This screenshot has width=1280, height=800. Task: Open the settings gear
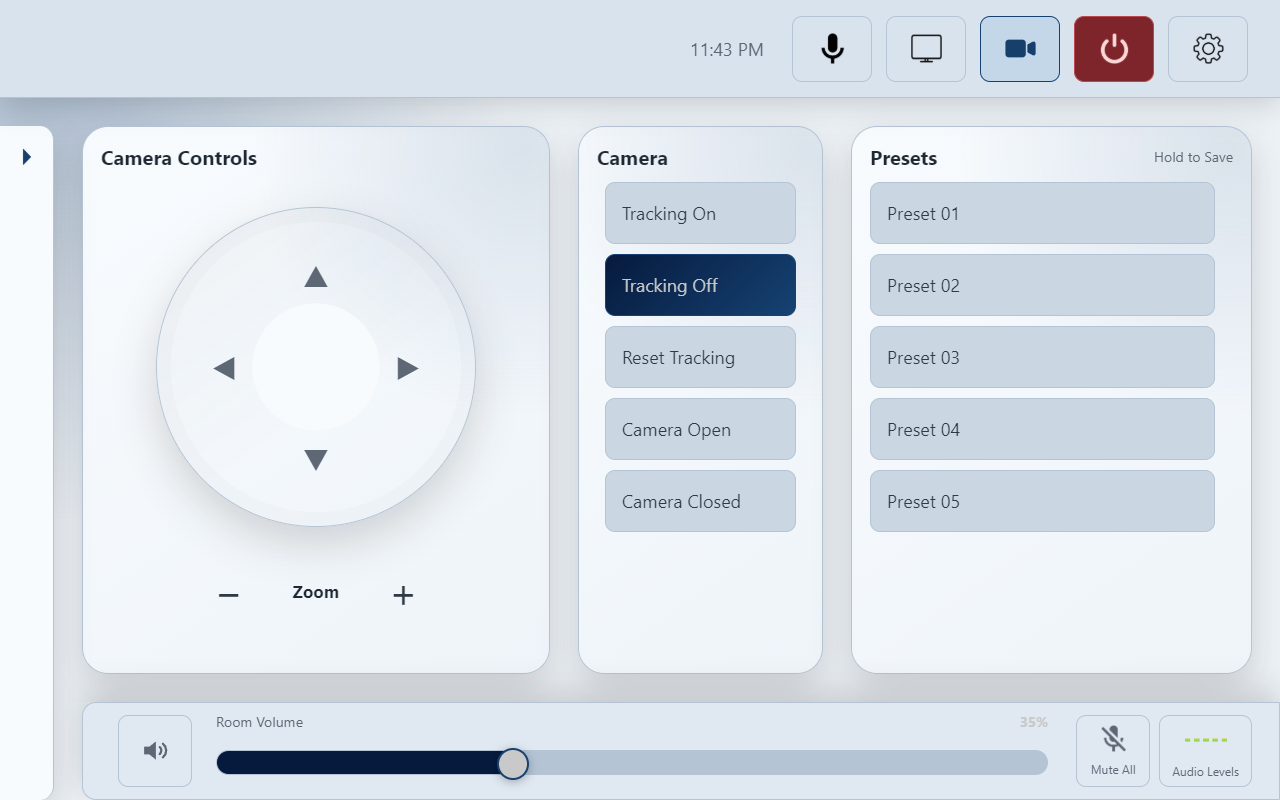point(1208,49)
